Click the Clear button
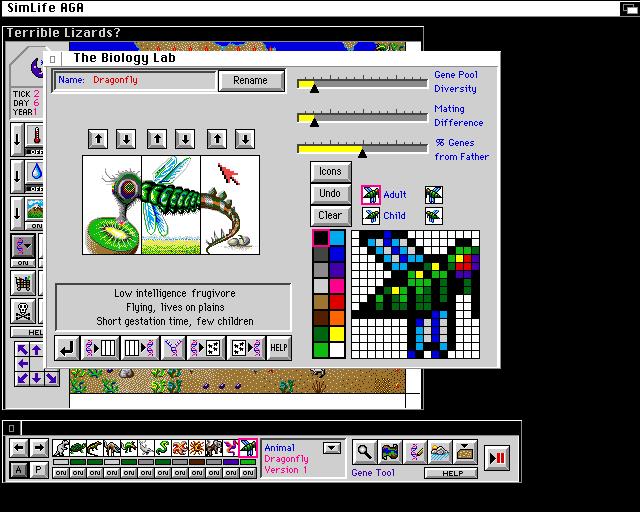 (330, 216)
